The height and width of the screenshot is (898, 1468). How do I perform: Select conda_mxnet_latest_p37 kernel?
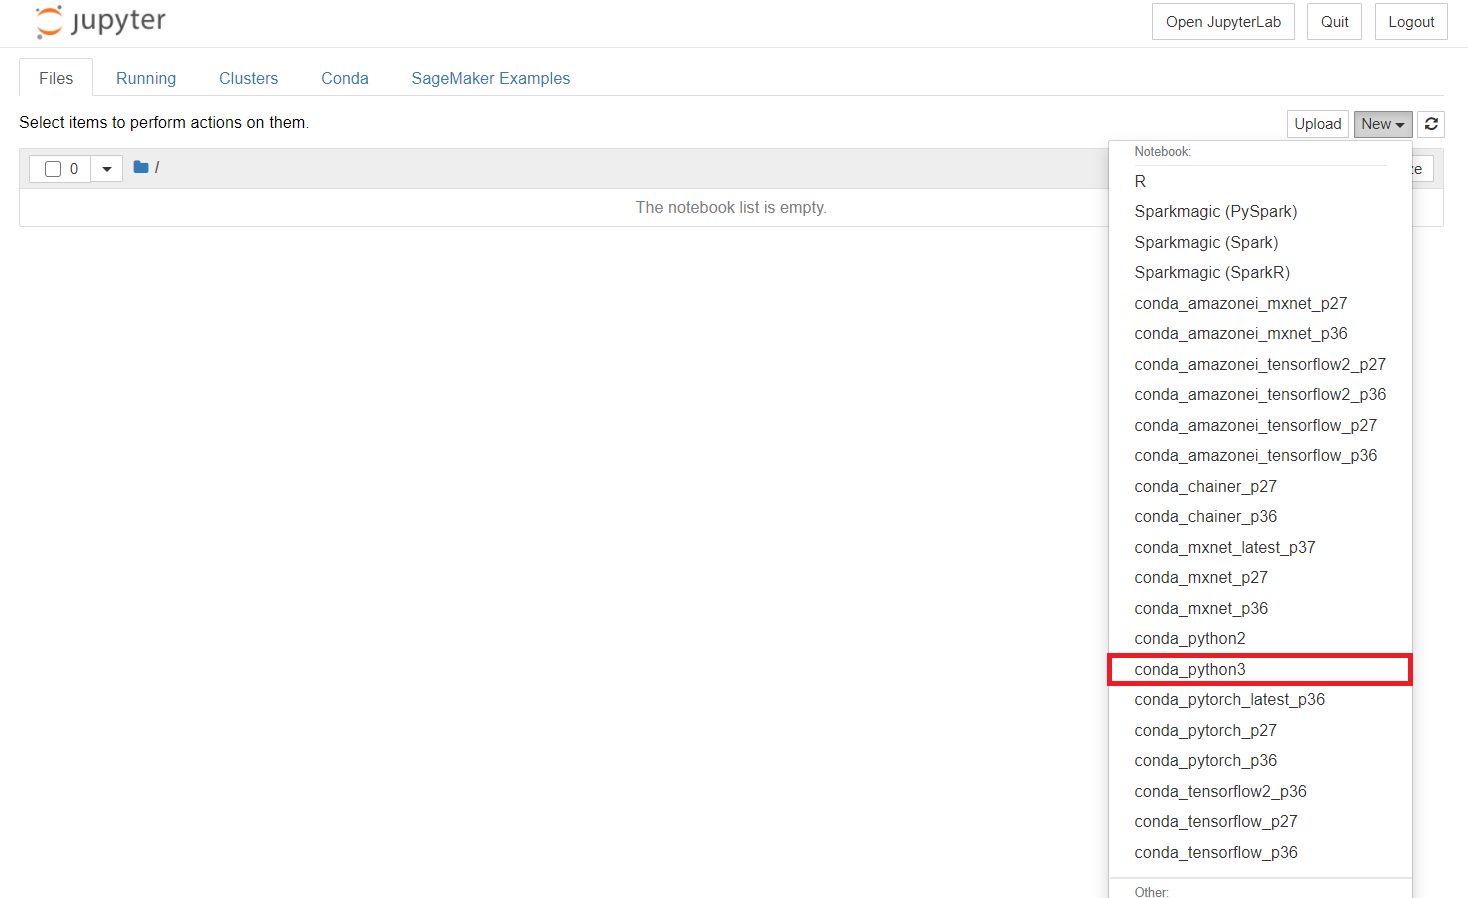pyautogui.click(x=1260, y=547)
